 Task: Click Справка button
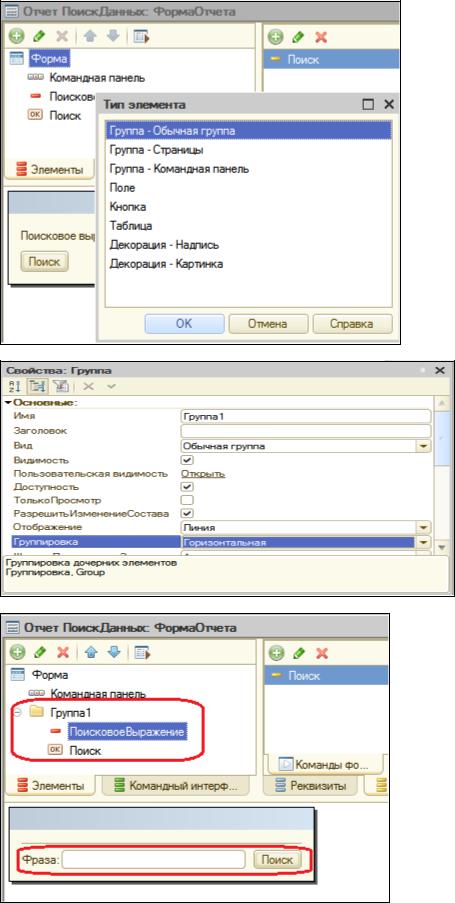[352, 324]
